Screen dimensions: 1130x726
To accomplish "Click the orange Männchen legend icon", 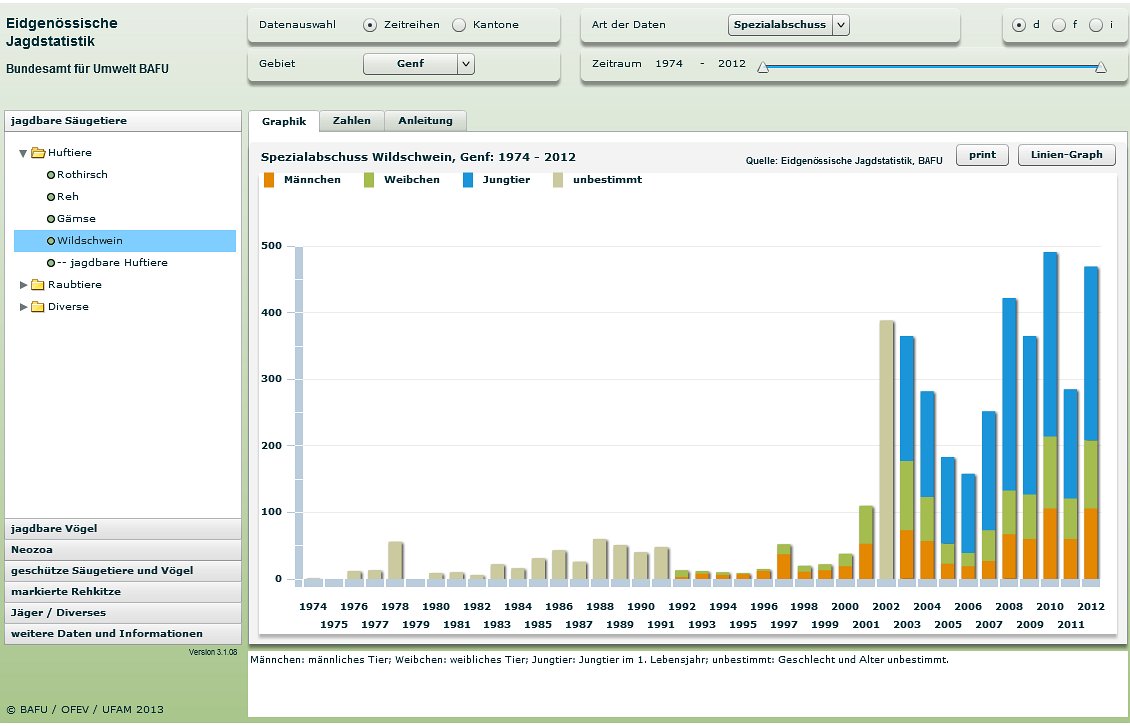I will [269, 180].
